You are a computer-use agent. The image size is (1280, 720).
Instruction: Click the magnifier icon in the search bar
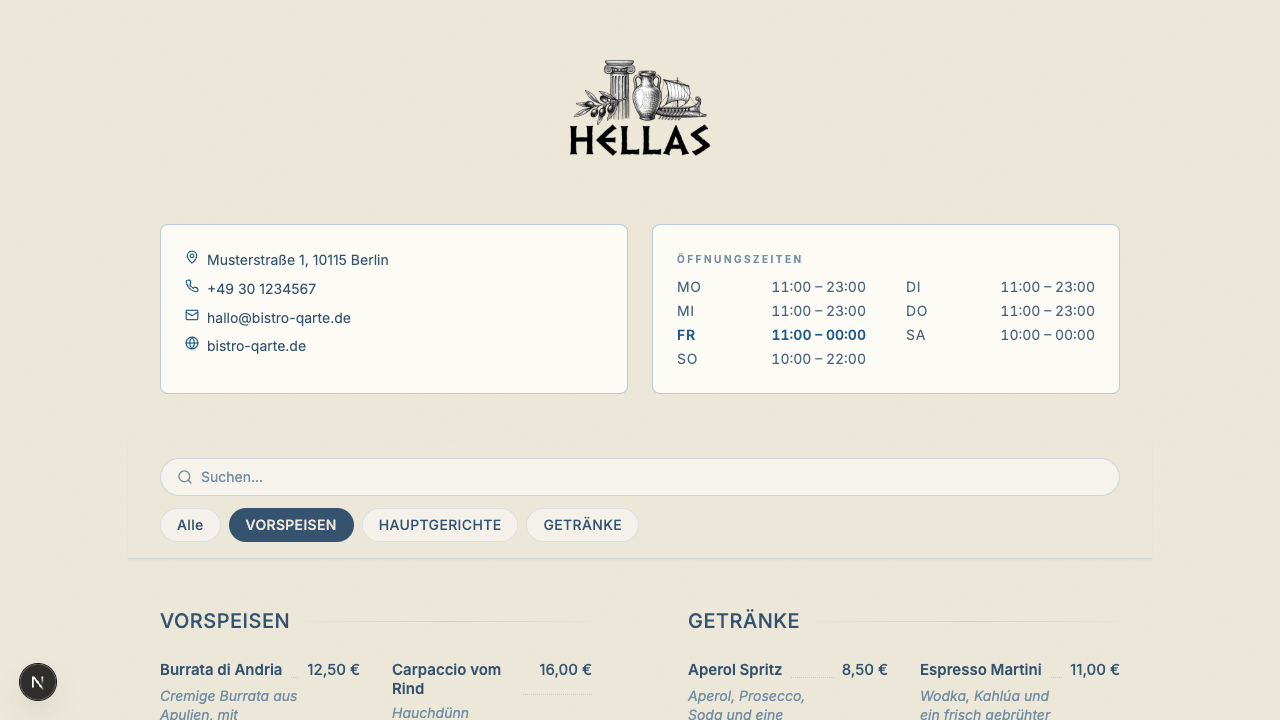(x=185, y=477)
